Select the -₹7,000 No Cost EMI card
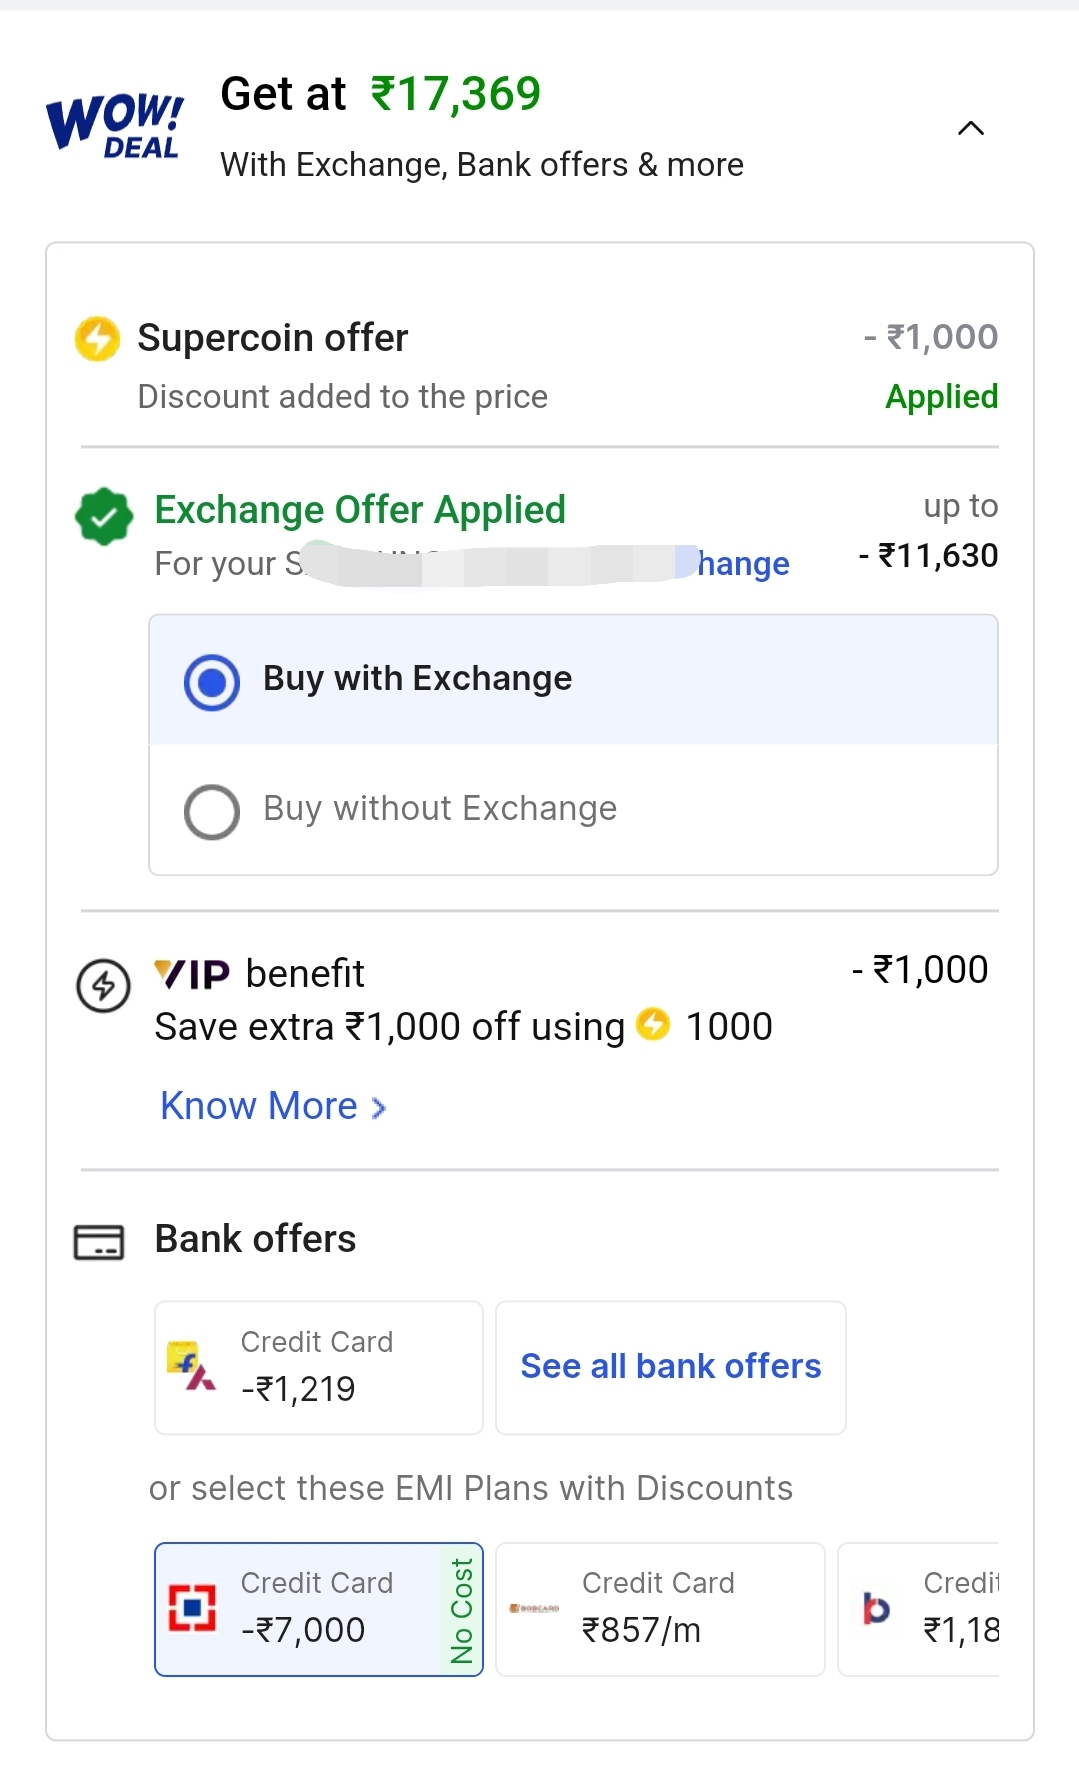1079x1785 pixels. tap(318, 1608)
